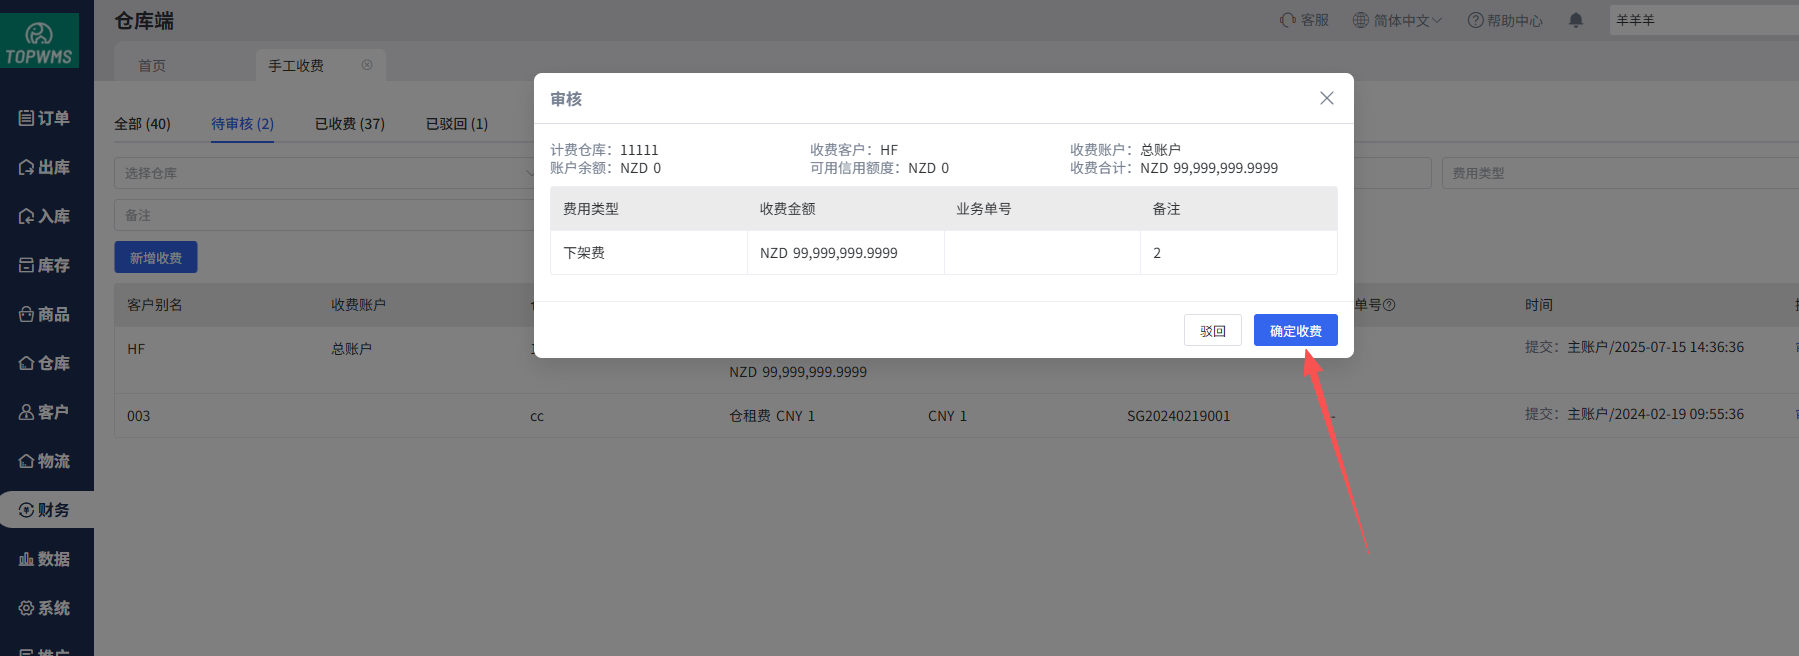Open the 羊羊羊 user account field

tap(1704, 20)
